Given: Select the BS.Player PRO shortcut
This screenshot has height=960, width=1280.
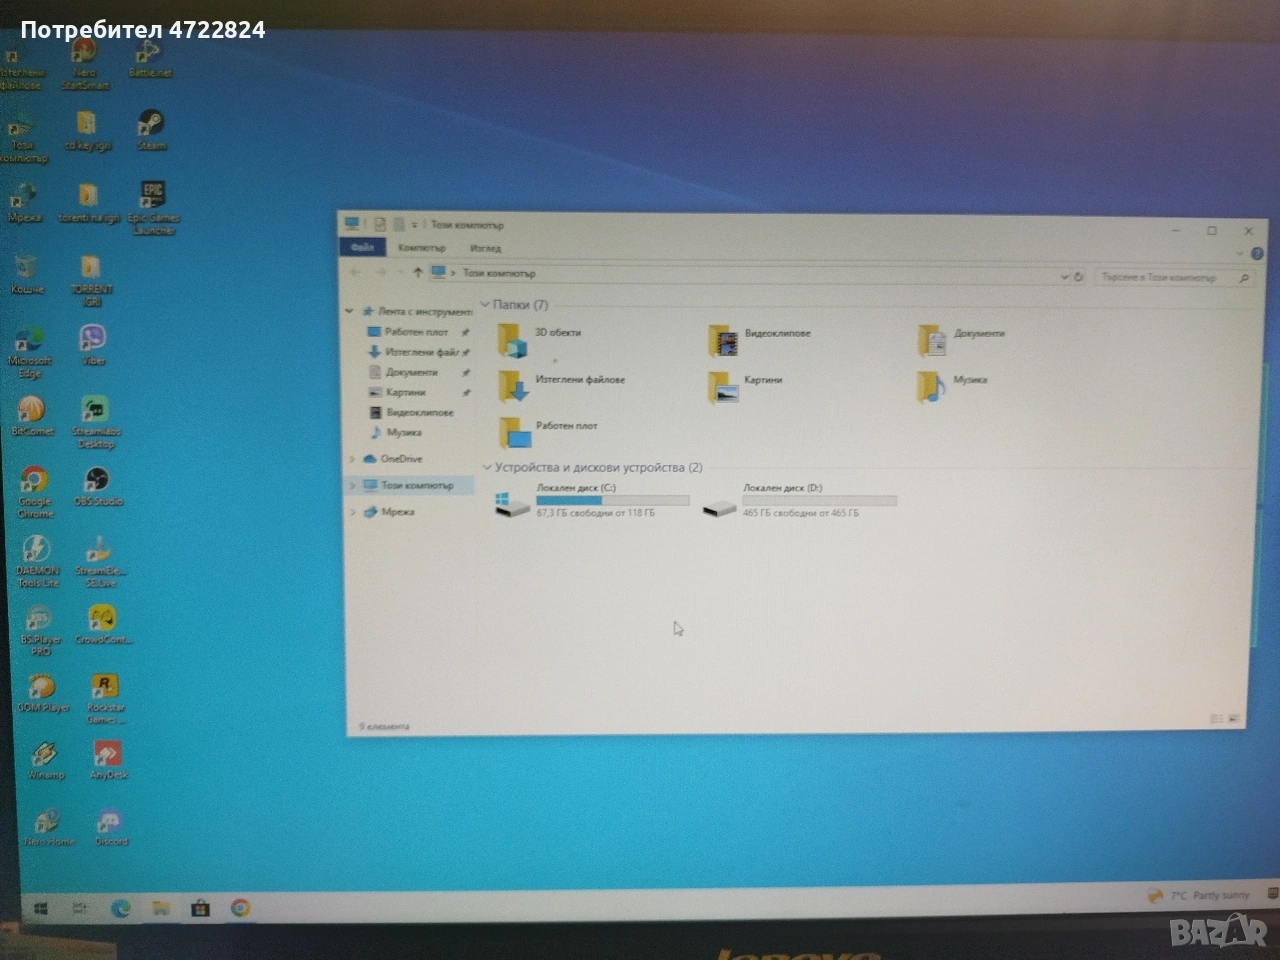Looking at the screenshot, I should point(40,630).
